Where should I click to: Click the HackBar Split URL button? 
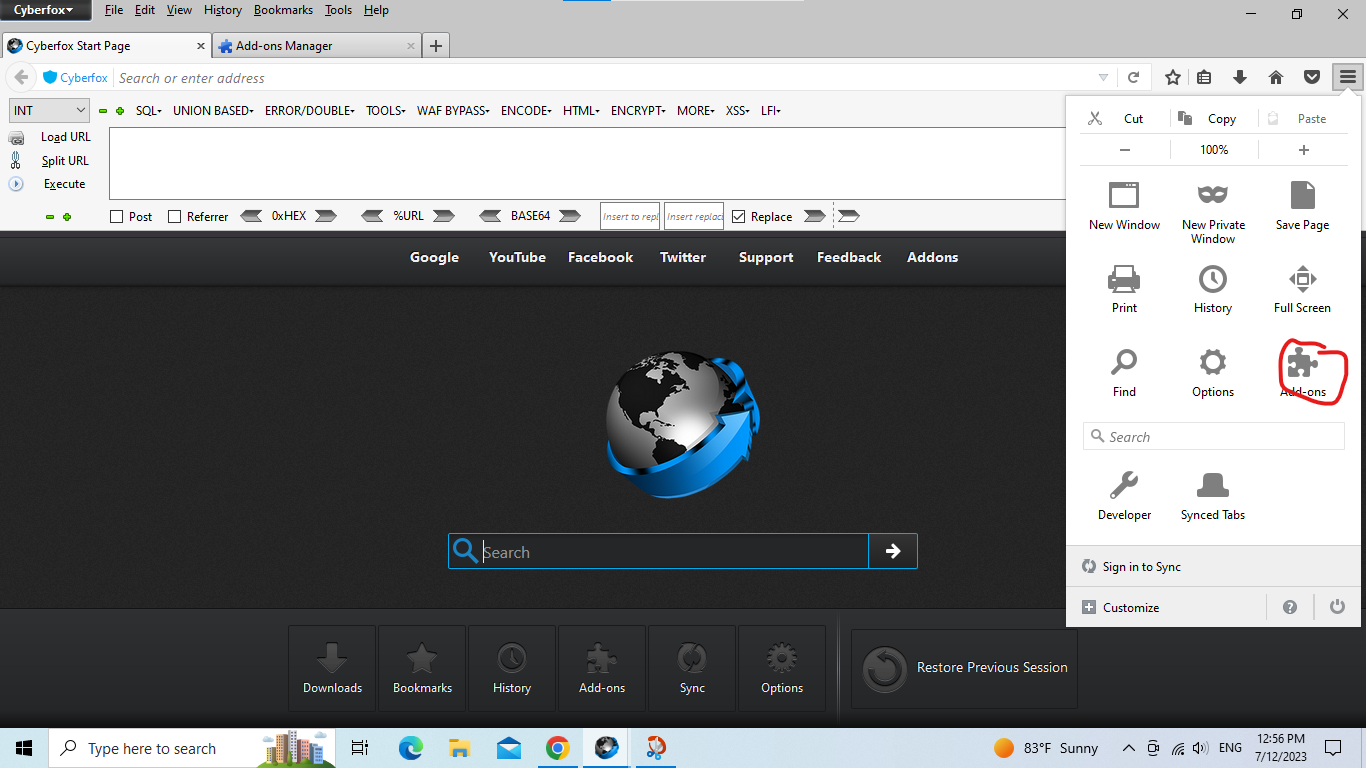click(x=65, y=160)
